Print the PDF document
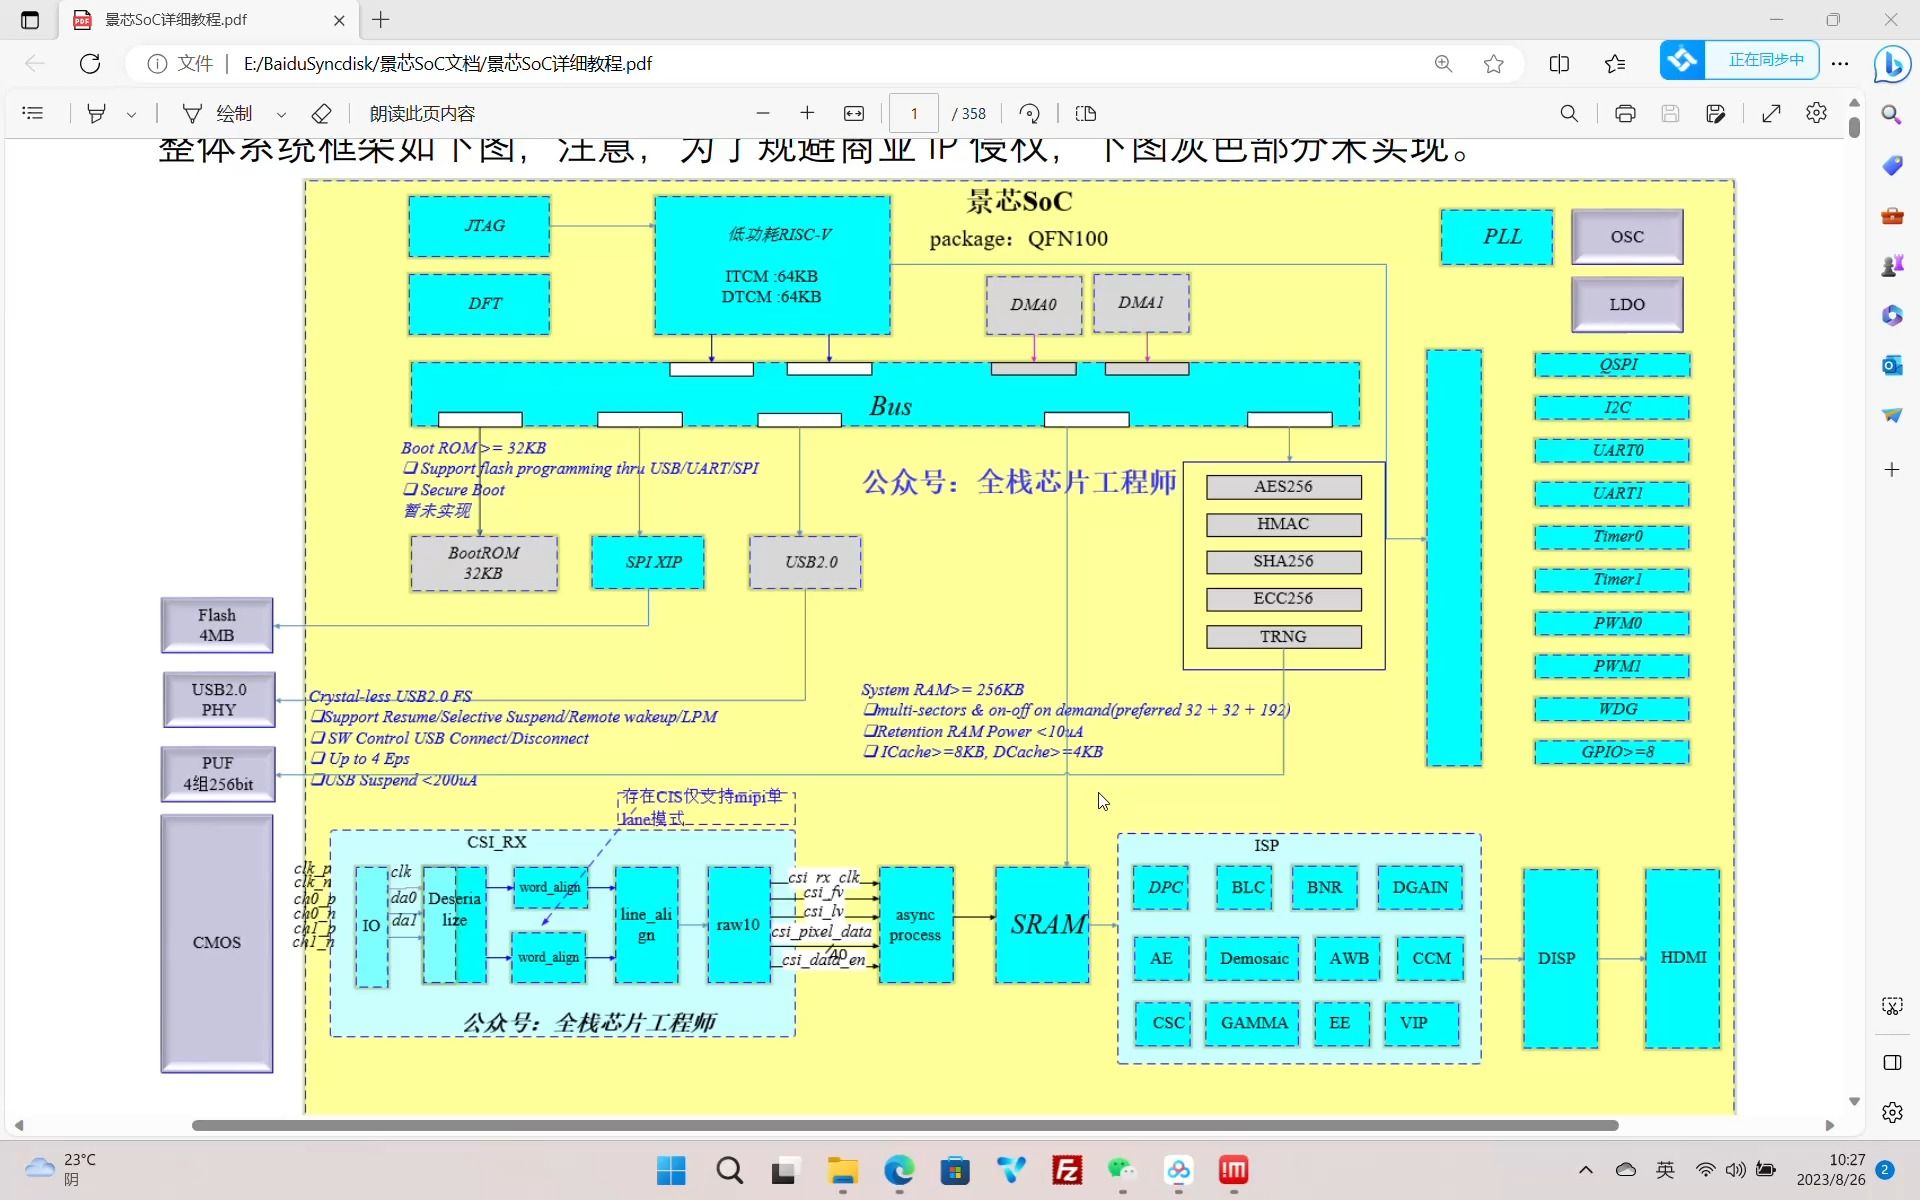 tap(1625, 113)
